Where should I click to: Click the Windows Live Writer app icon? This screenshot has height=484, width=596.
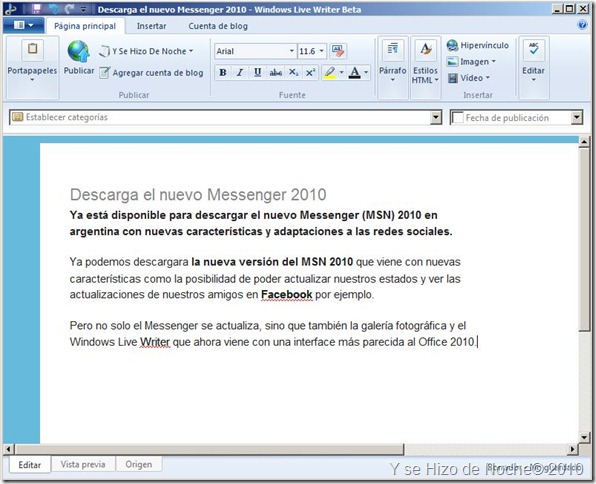coord(11,9)
